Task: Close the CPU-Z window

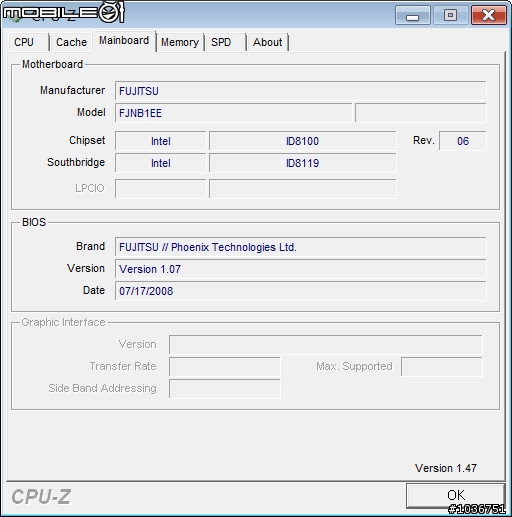Action: tap(489, 15)
